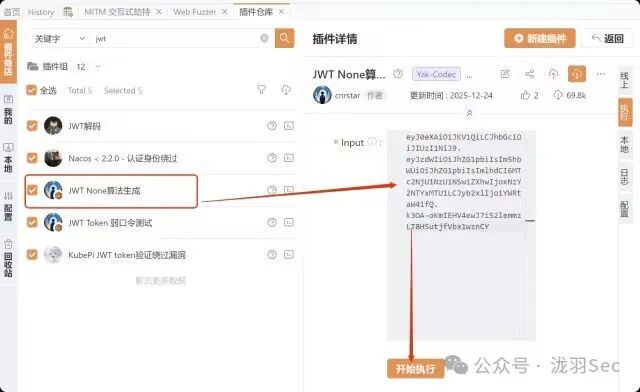640x392 pixels.
Task: Click the jwt search input field
Action: (177, 38)
